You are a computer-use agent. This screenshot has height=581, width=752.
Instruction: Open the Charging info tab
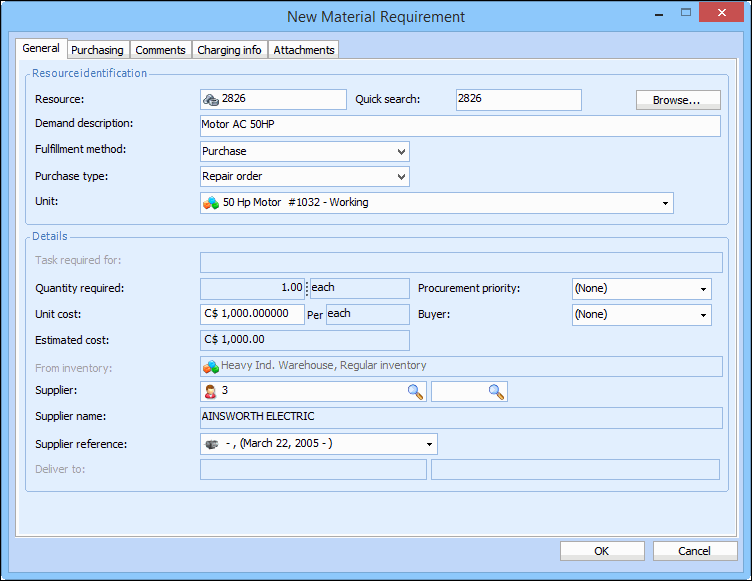tap(229, 50)
